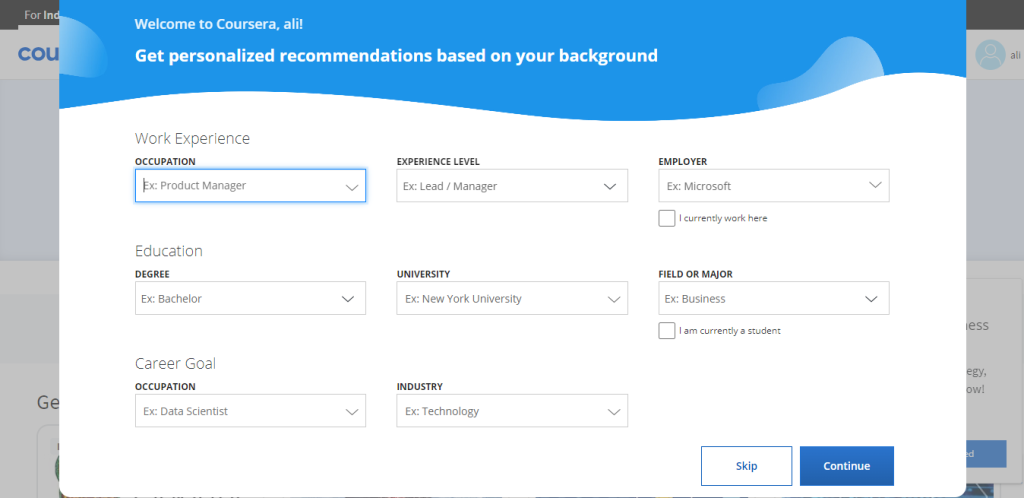Click the user profile avatar icon

tap(990, 55)
